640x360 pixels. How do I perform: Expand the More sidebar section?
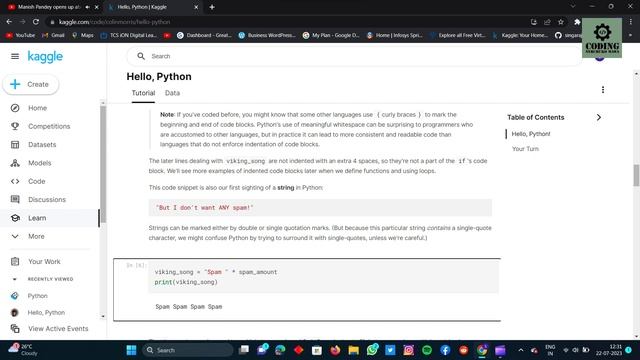tap(36, 237)
